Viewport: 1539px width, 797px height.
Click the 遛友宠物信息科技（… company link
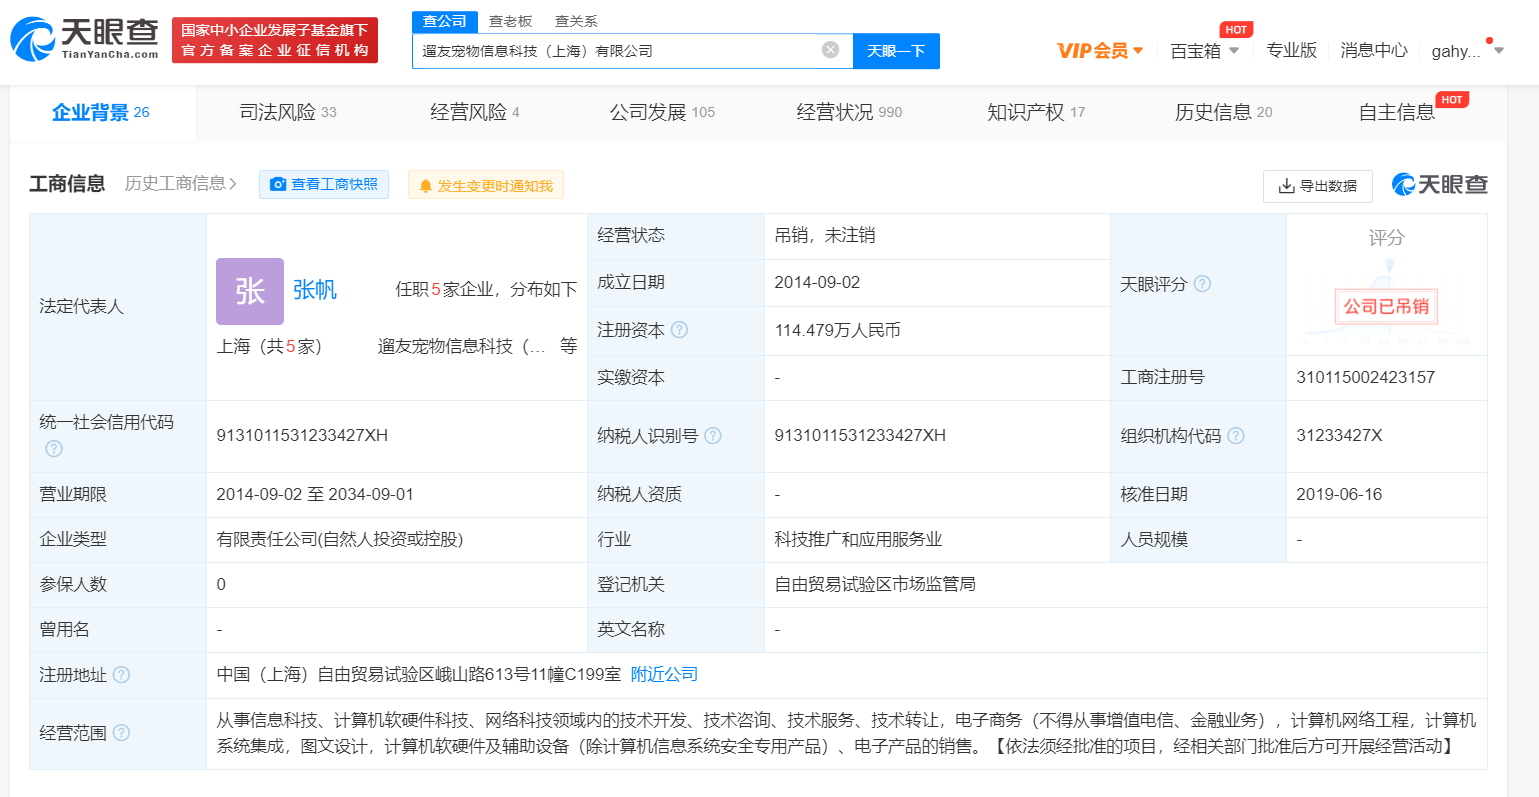click(x=462, y=346)
